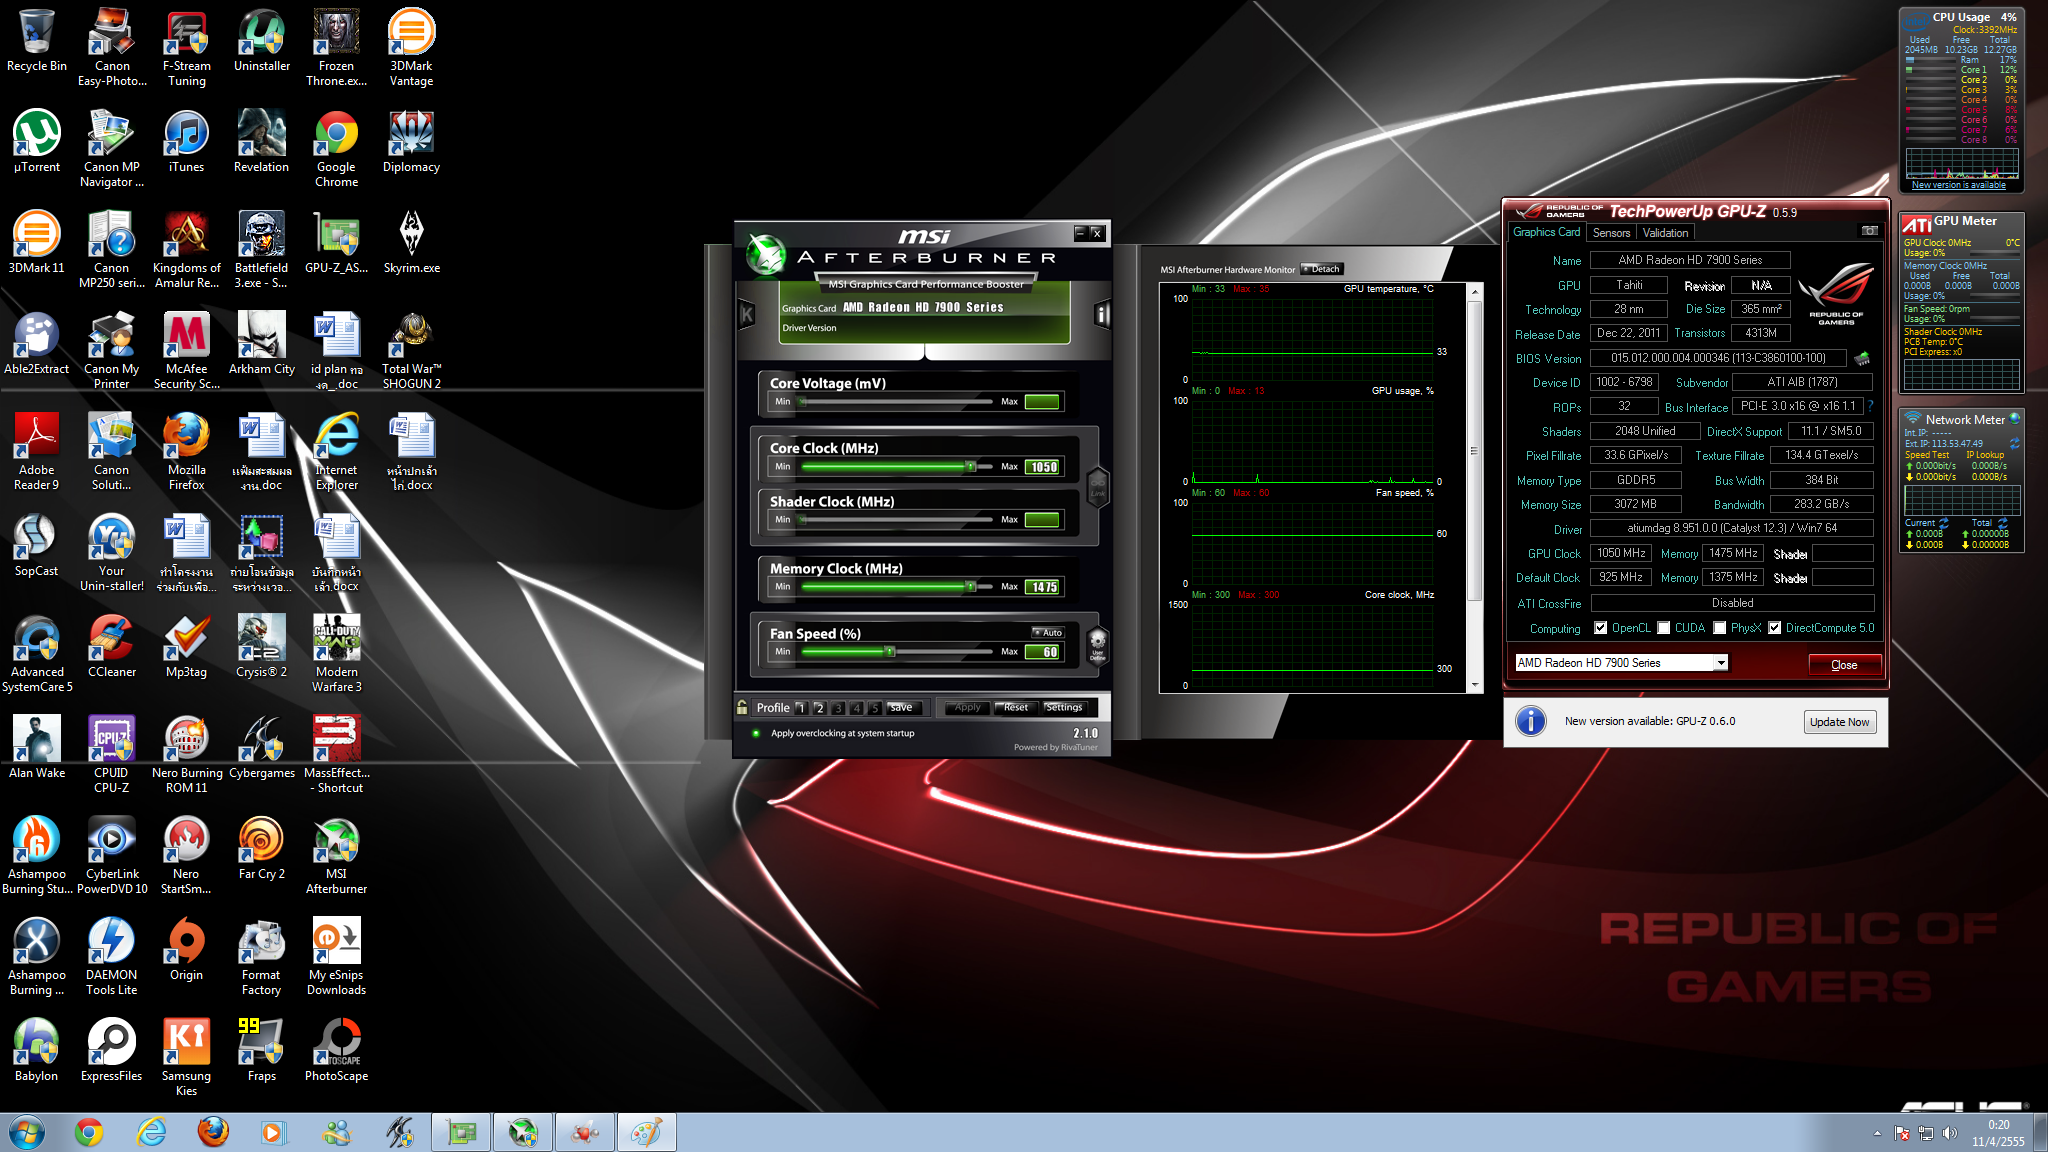Screen dimensions: 2048x1152
Task: Toggle the PhysX checkbox
Action: coord(1720,628)
